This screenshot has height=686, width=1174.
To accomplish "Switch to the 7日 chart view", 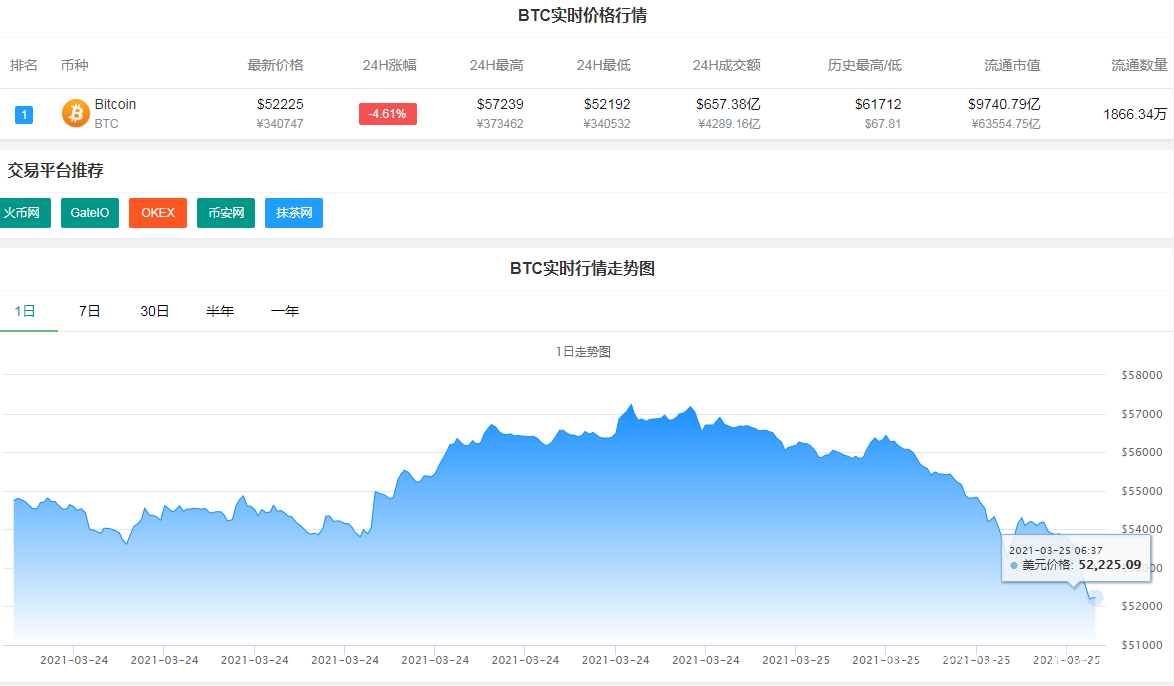I will click(x=88, y=311).
